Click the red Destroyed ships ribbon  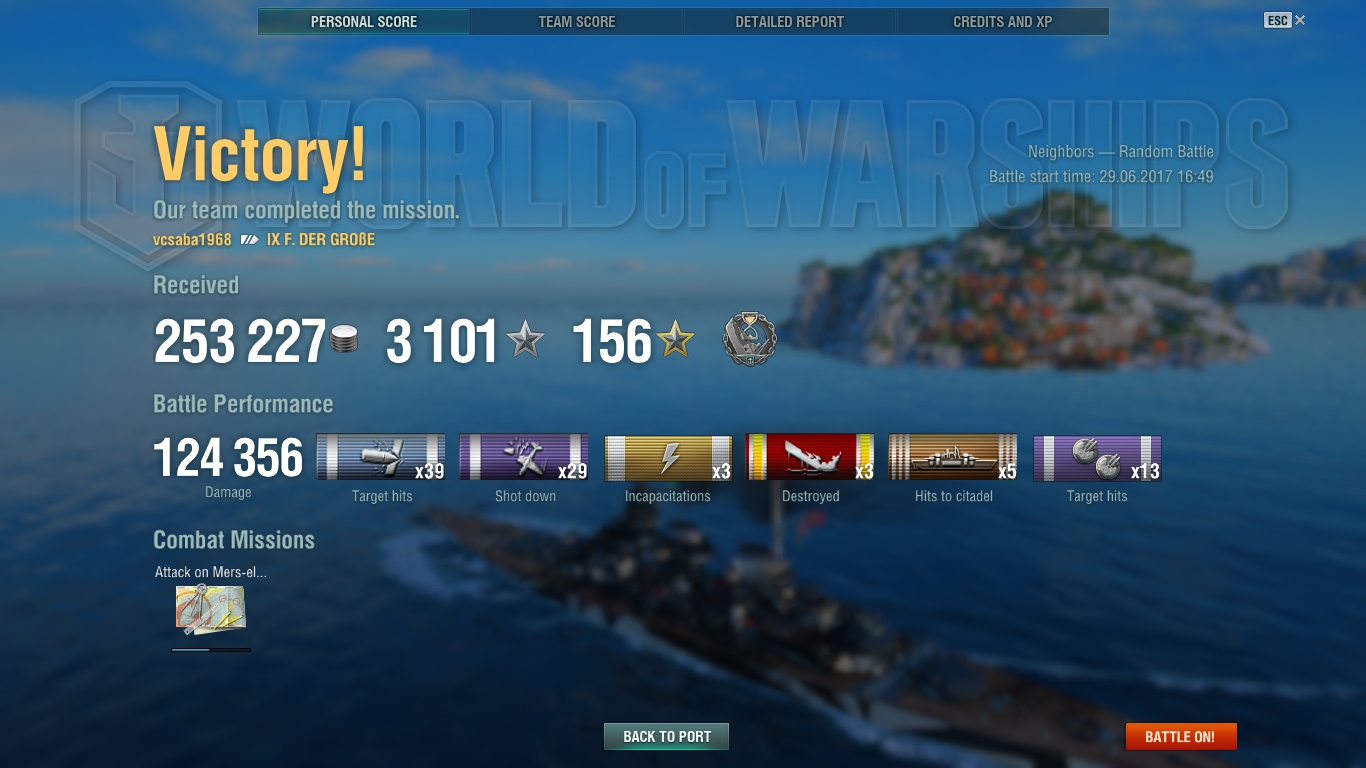810,457
